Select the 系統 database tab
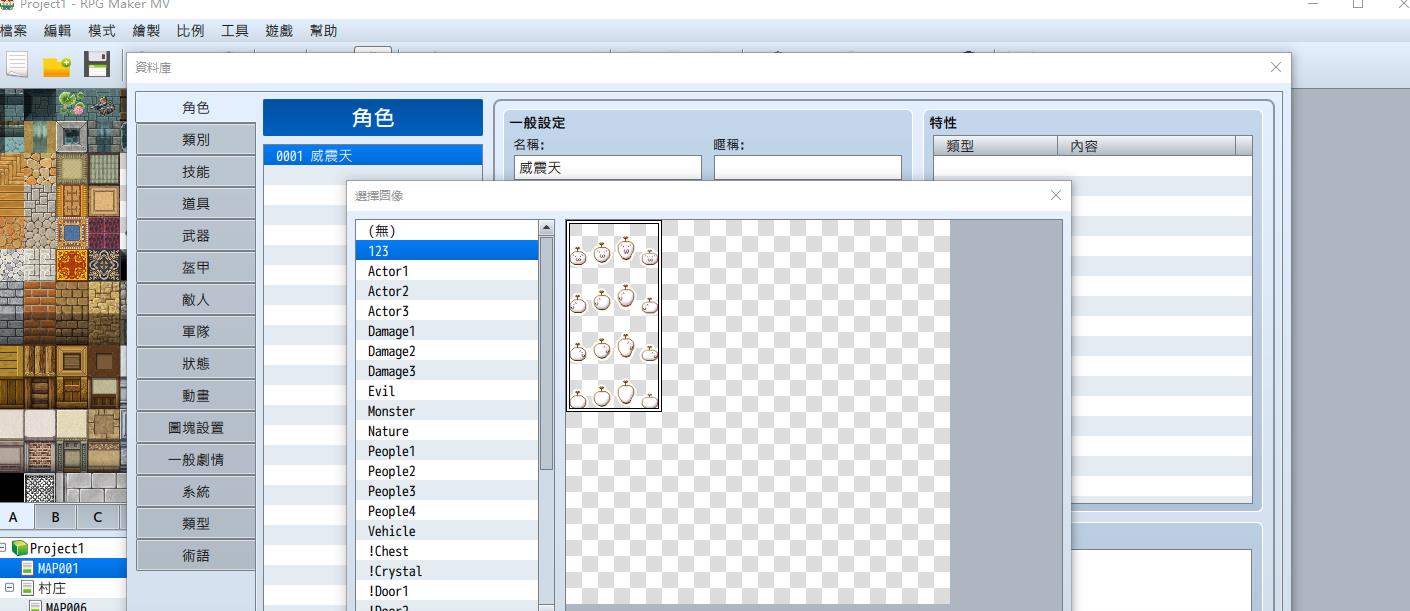Image resolution: width=1410 pixels, height=611 pixels. [x=196, y=491]
